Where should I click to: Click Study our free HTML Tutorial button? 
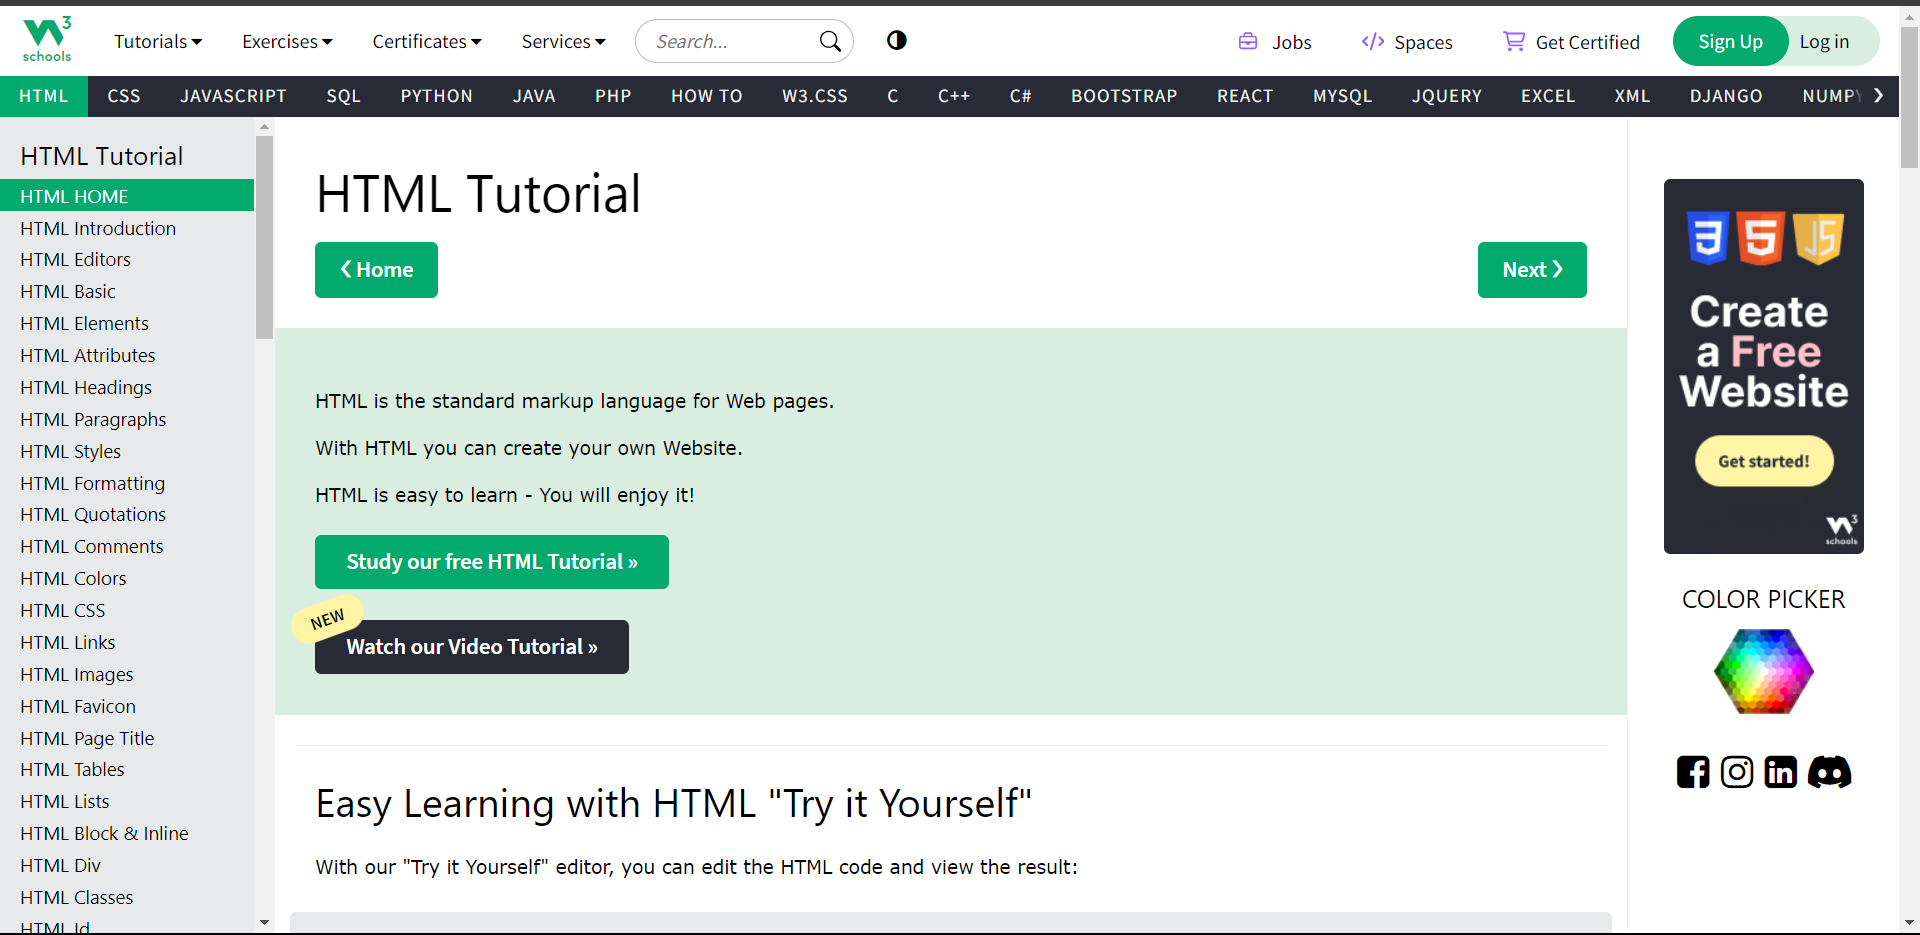tap(491, 562)
